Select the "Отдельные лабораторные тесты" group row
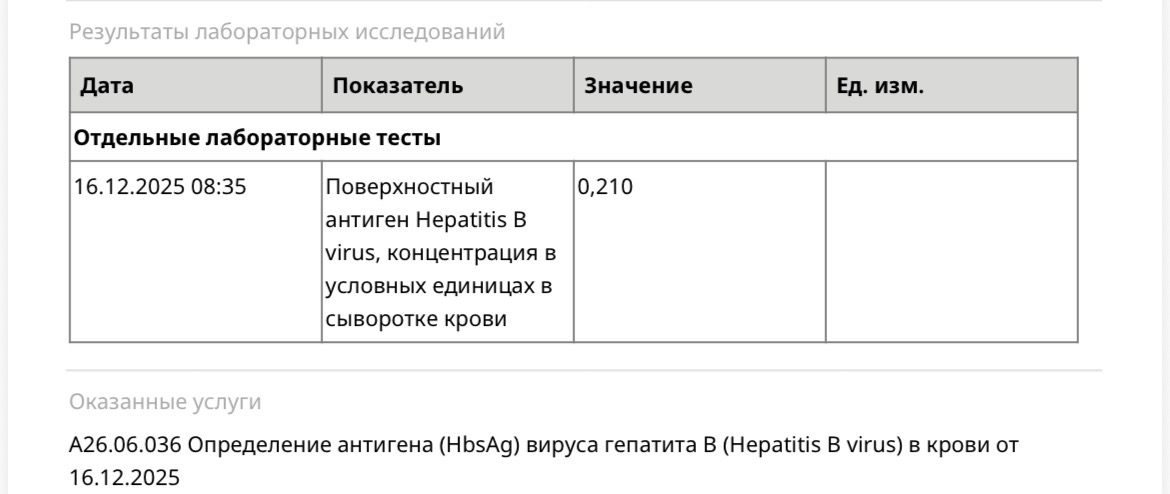 pyautogui.click(x=258, y=137)
